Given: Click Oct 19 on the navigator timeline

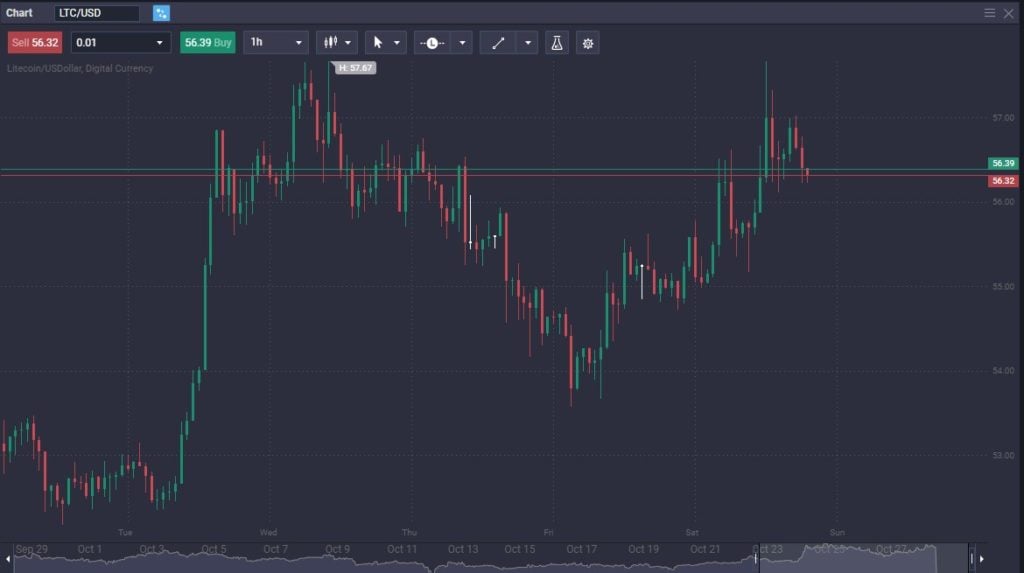Looking at the screenshot, I should [x=643, y=549].
